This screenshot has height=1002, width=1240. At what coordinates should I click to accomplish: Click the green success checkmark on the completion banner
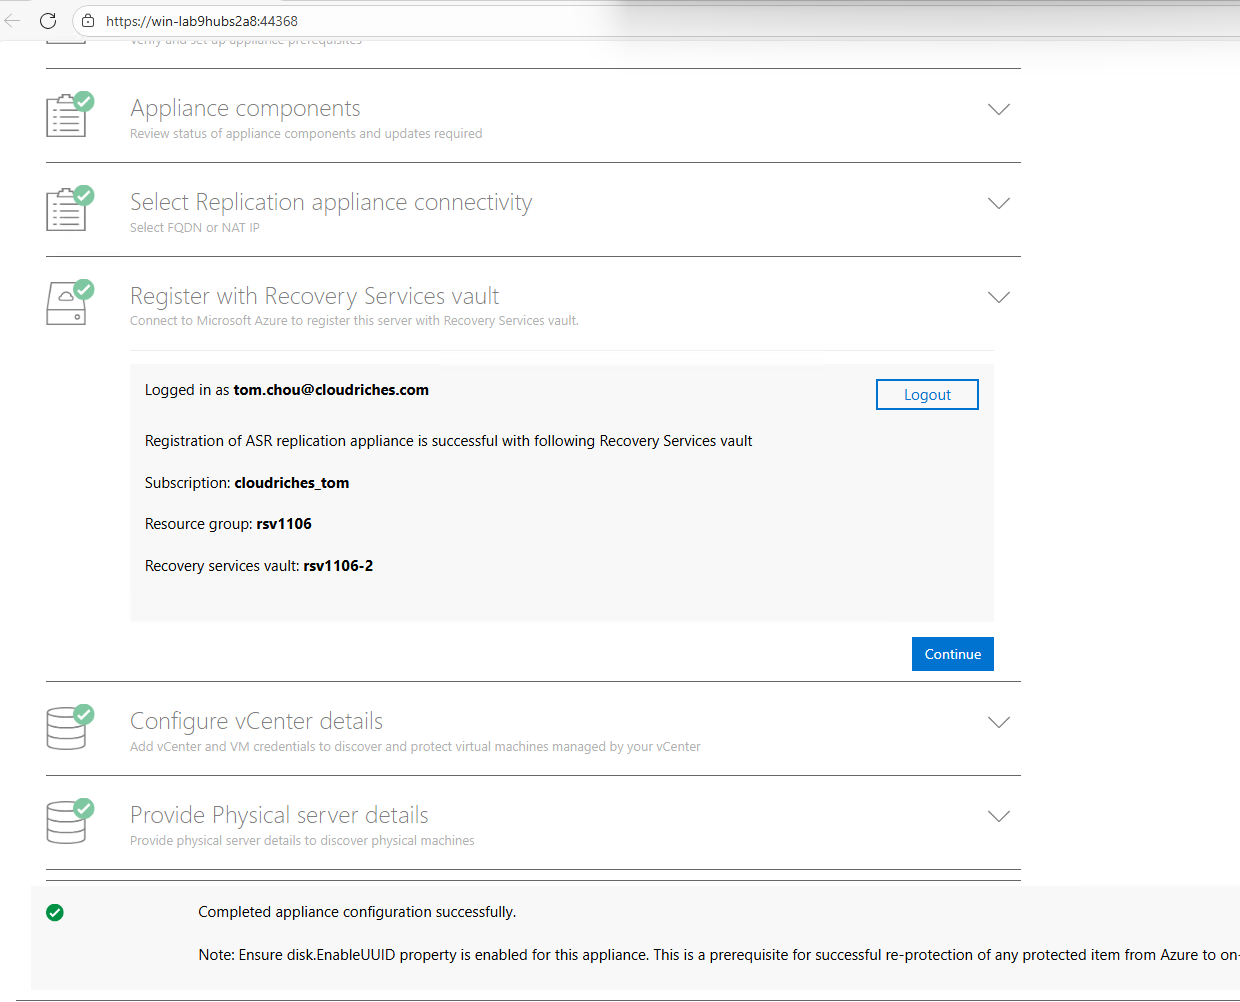coord(55,912)
